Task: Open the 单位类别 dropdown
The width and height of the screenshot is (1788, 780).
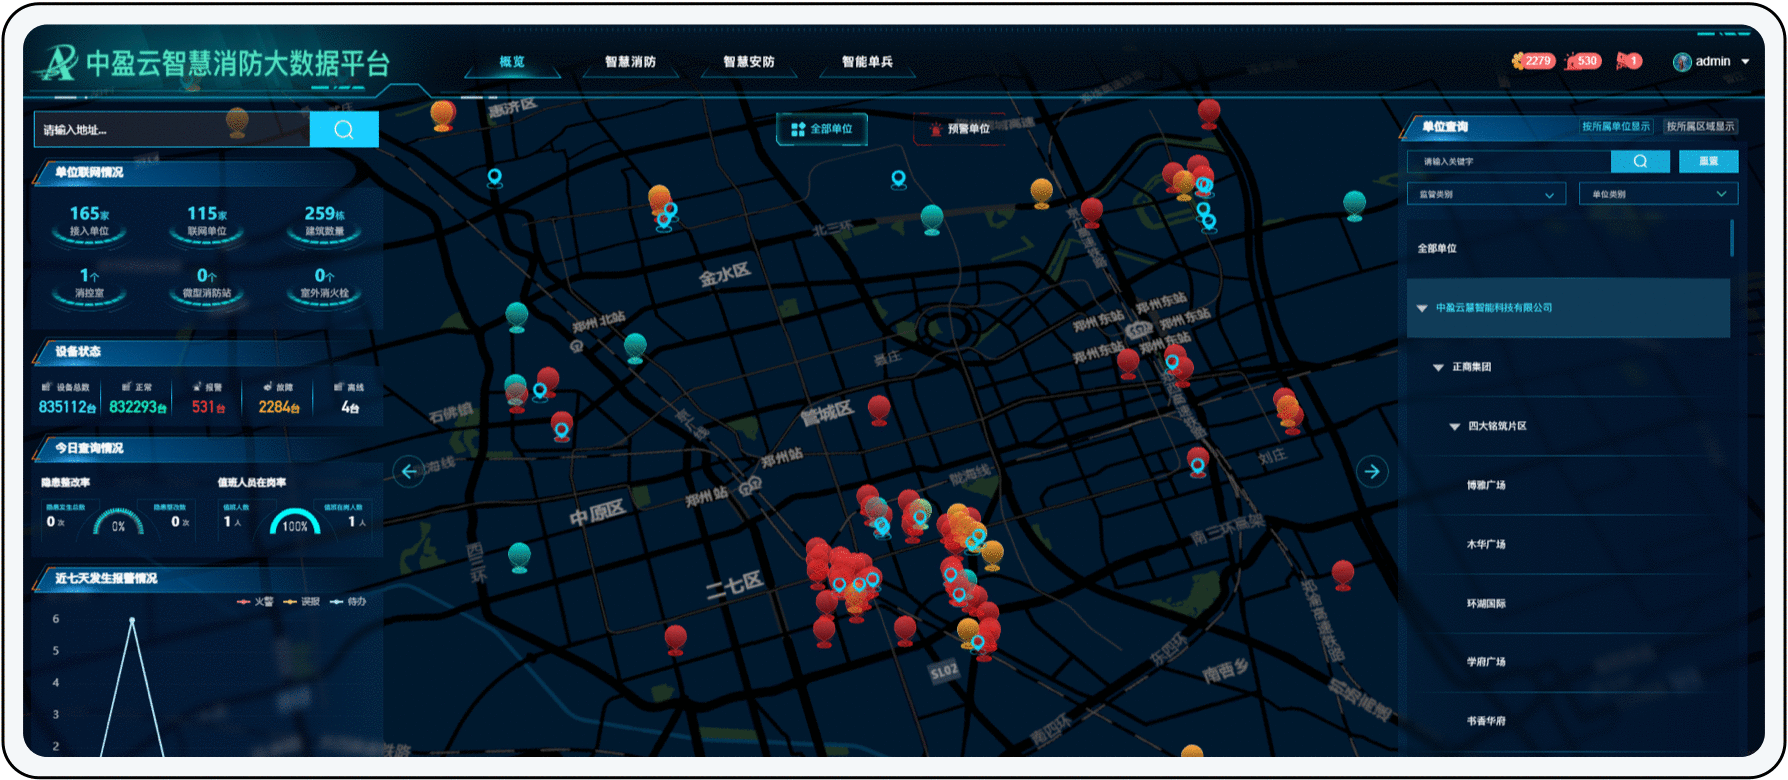Action: [x=1658, y=194]
